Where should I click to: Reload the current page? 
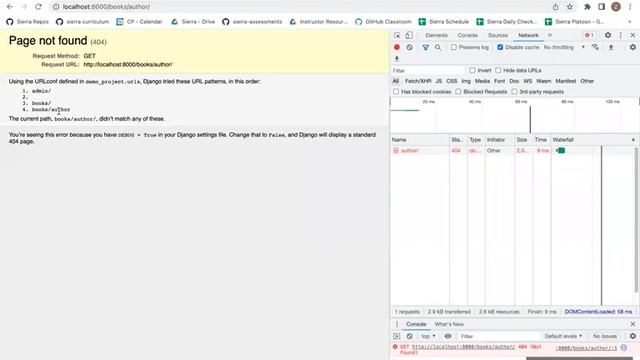click(38, 7)
